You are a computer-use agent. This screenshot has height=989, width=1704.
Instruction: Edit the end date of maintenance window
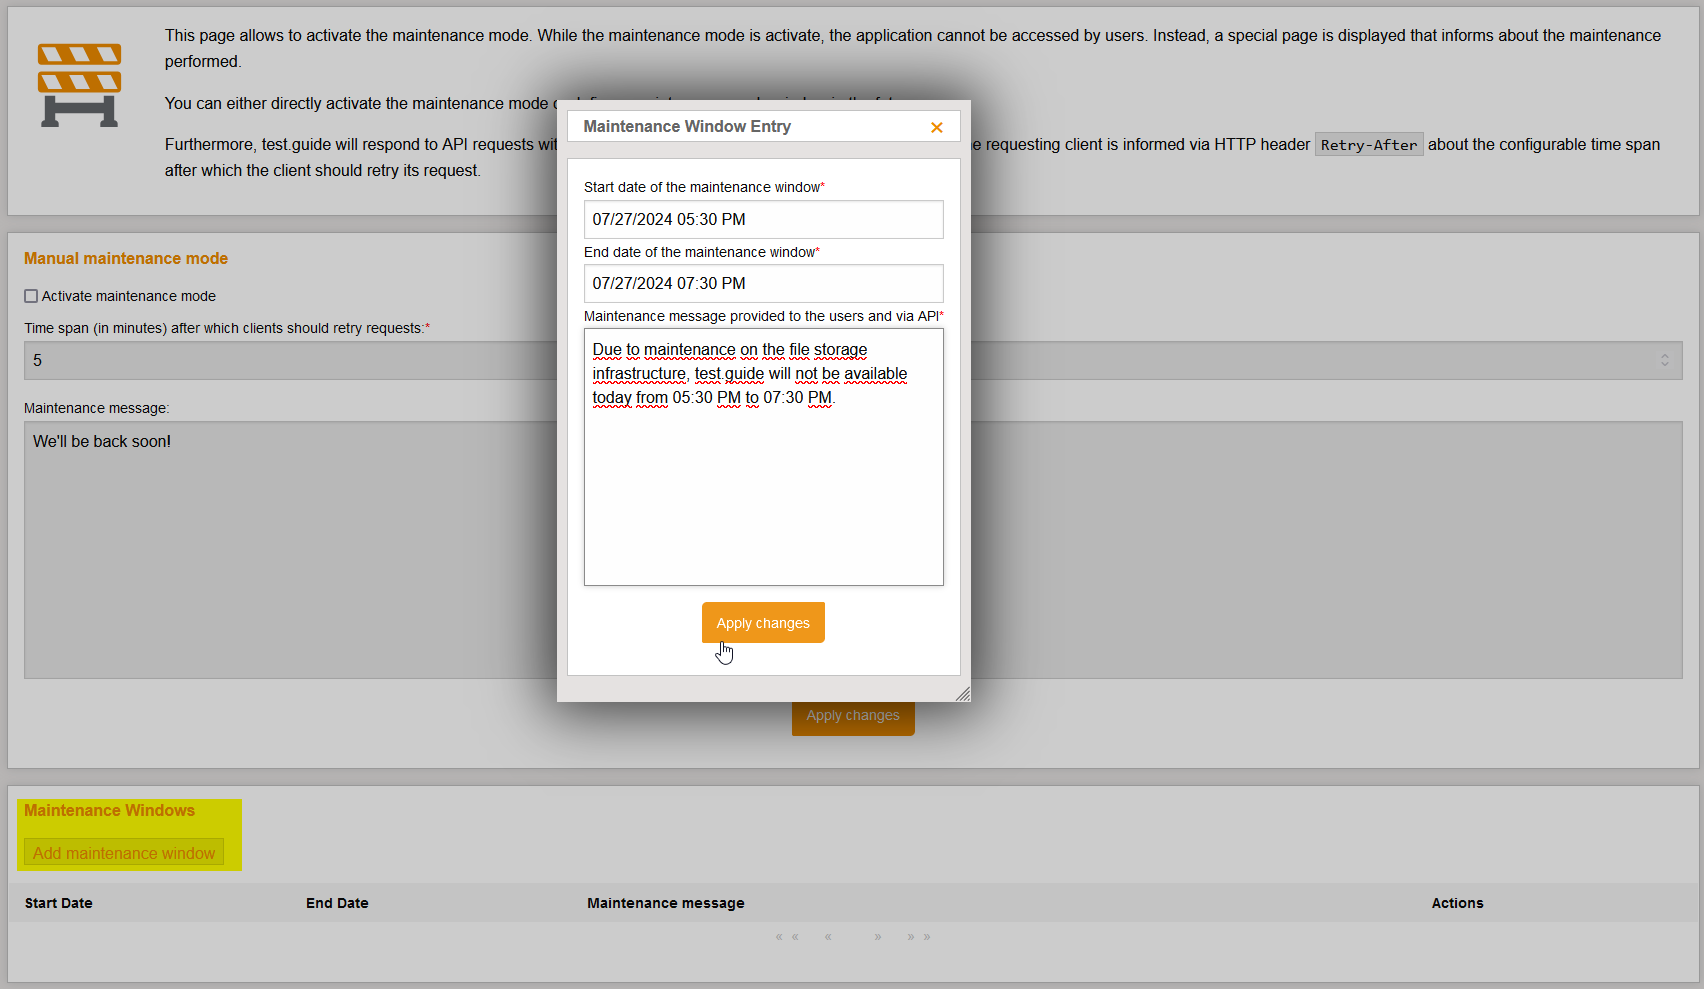[x=762, y=284]
